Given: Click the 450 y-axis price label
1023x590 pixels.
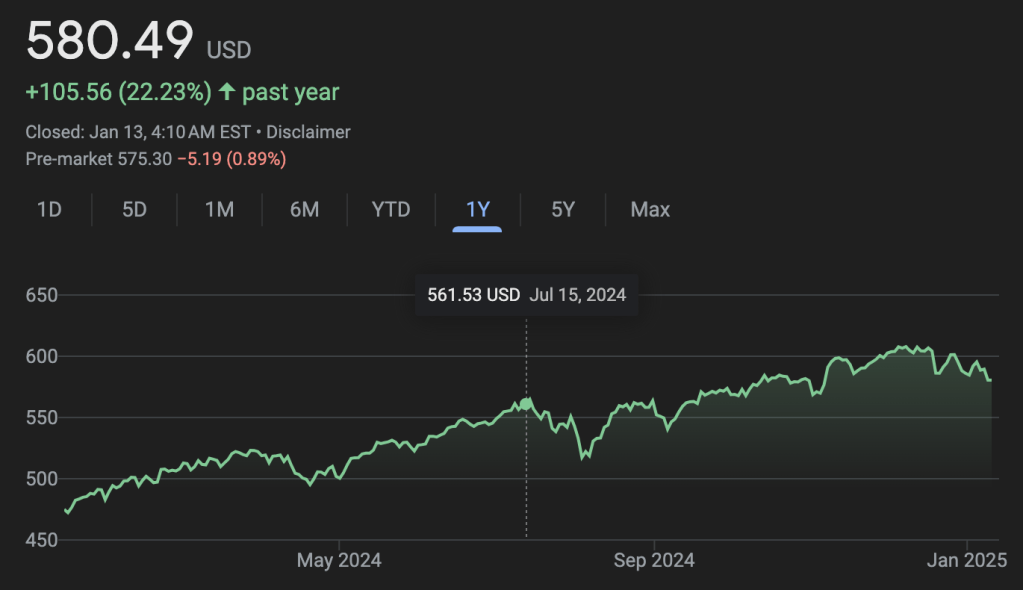Looking at the screenshot, I should click(x=42, y=541).
